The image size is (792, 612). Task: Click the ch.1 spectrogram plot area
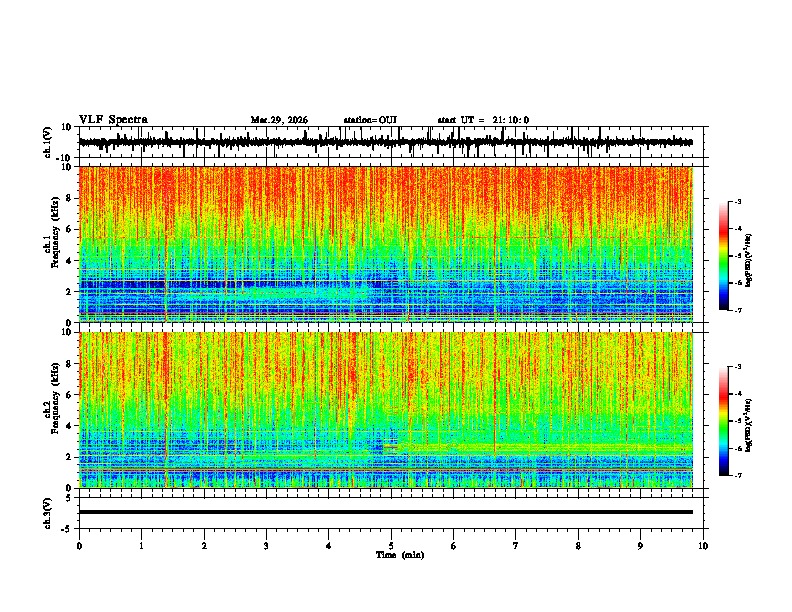click(x=386, y=244)
